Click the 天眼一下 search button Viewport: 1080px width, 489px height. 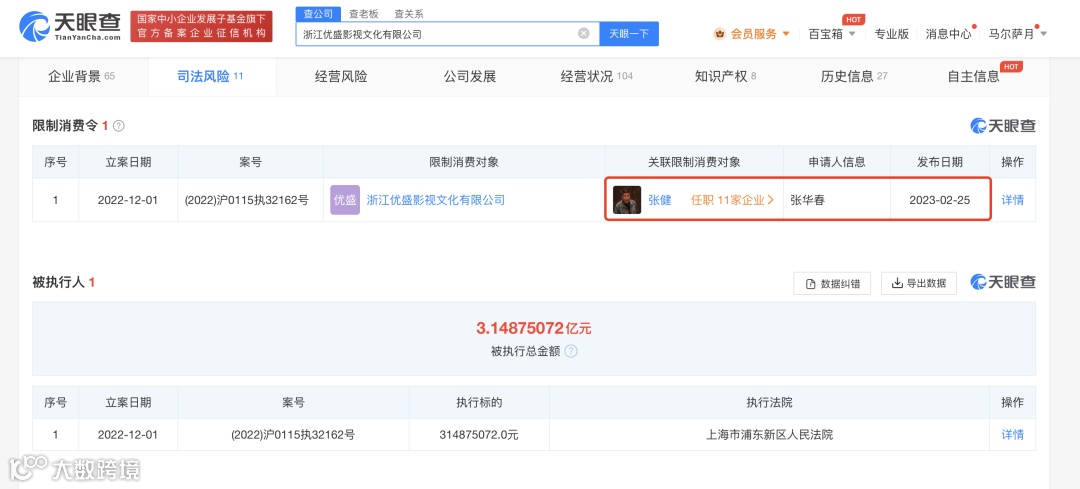pyautogui.click(x=629, y=34)
